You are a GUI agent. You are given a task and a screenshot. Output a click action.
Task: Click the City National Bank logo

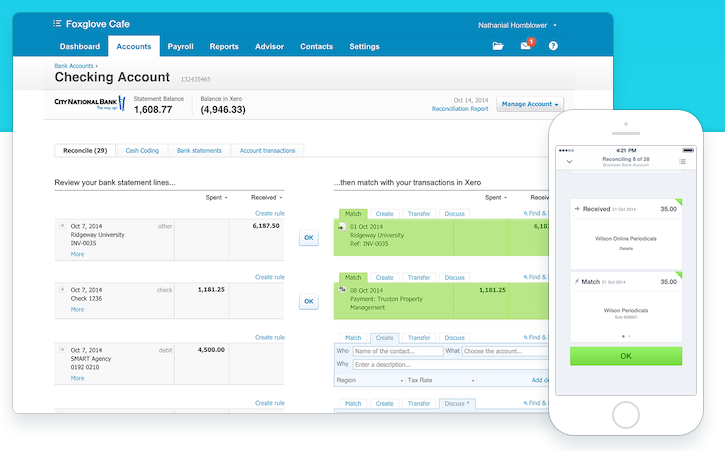[x=90, y=103]
